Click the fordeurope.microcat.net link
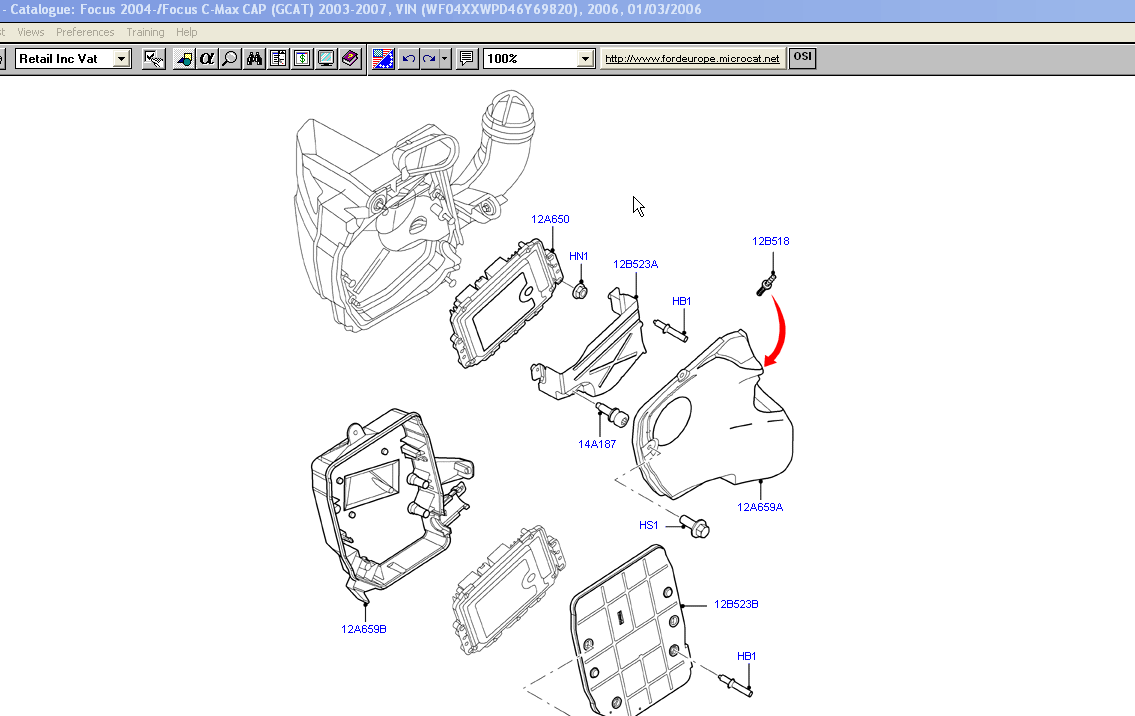The width and height of the screenshot is (1135, 716). click(692, 59)
